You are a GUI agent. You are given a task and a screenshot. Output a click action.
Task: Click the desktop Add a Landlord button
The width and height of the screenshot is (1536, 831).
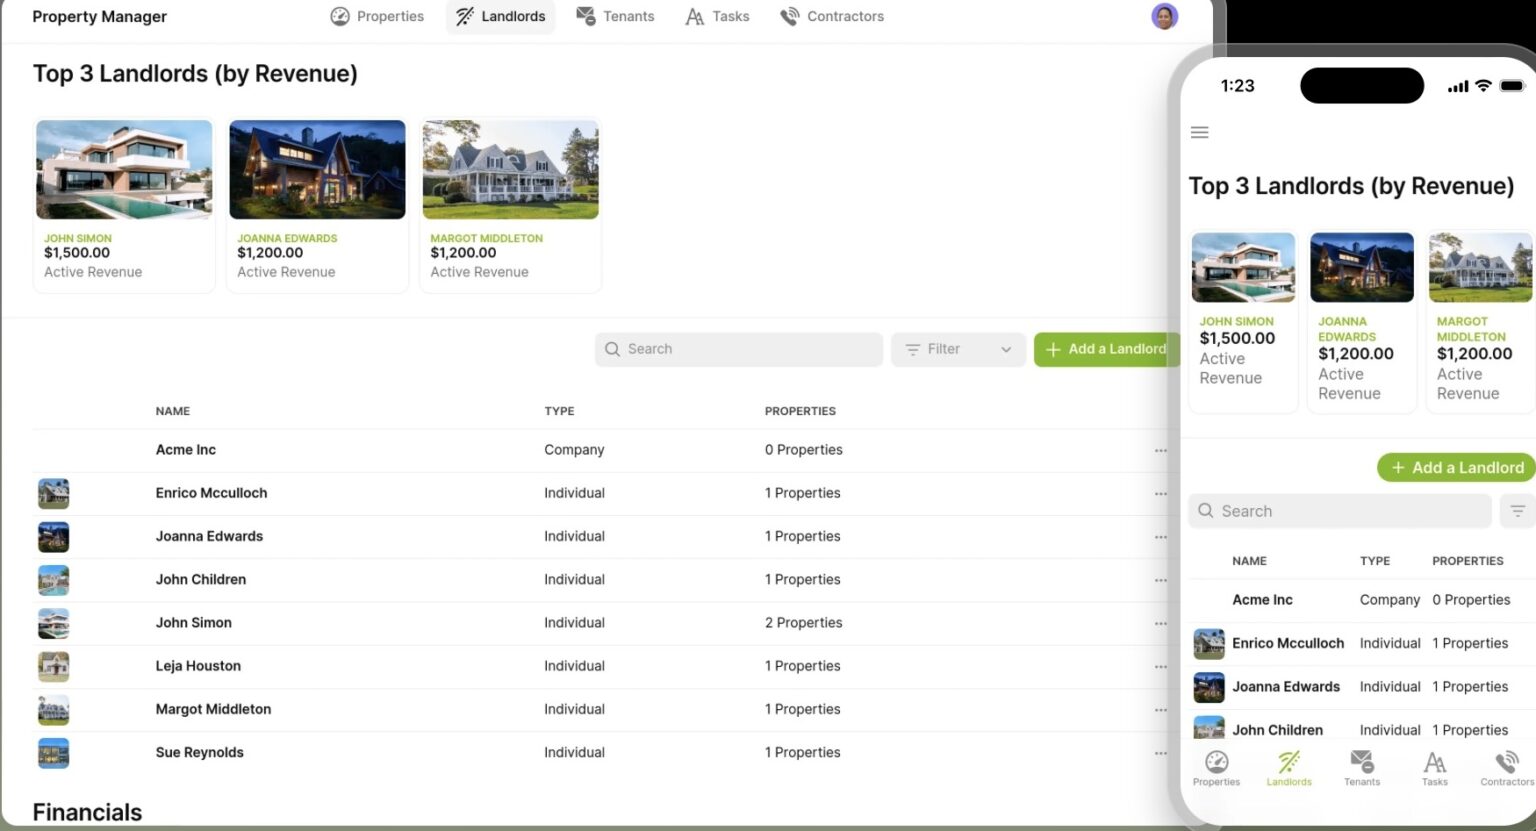[1106, 349]
